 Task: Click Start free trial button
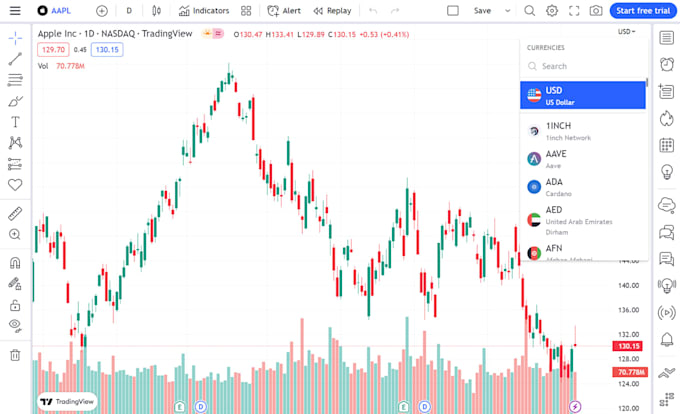(643, 11)
